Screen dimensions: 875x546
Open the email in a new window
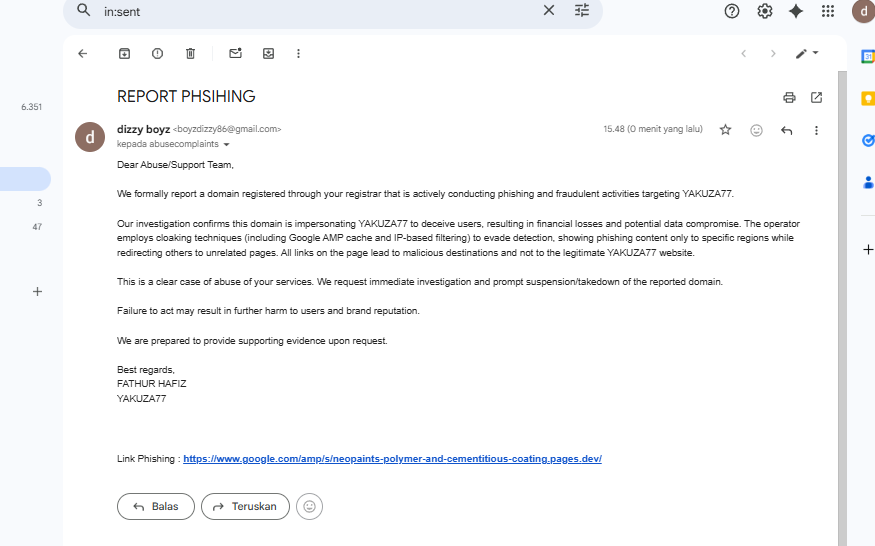coord(816,97)
